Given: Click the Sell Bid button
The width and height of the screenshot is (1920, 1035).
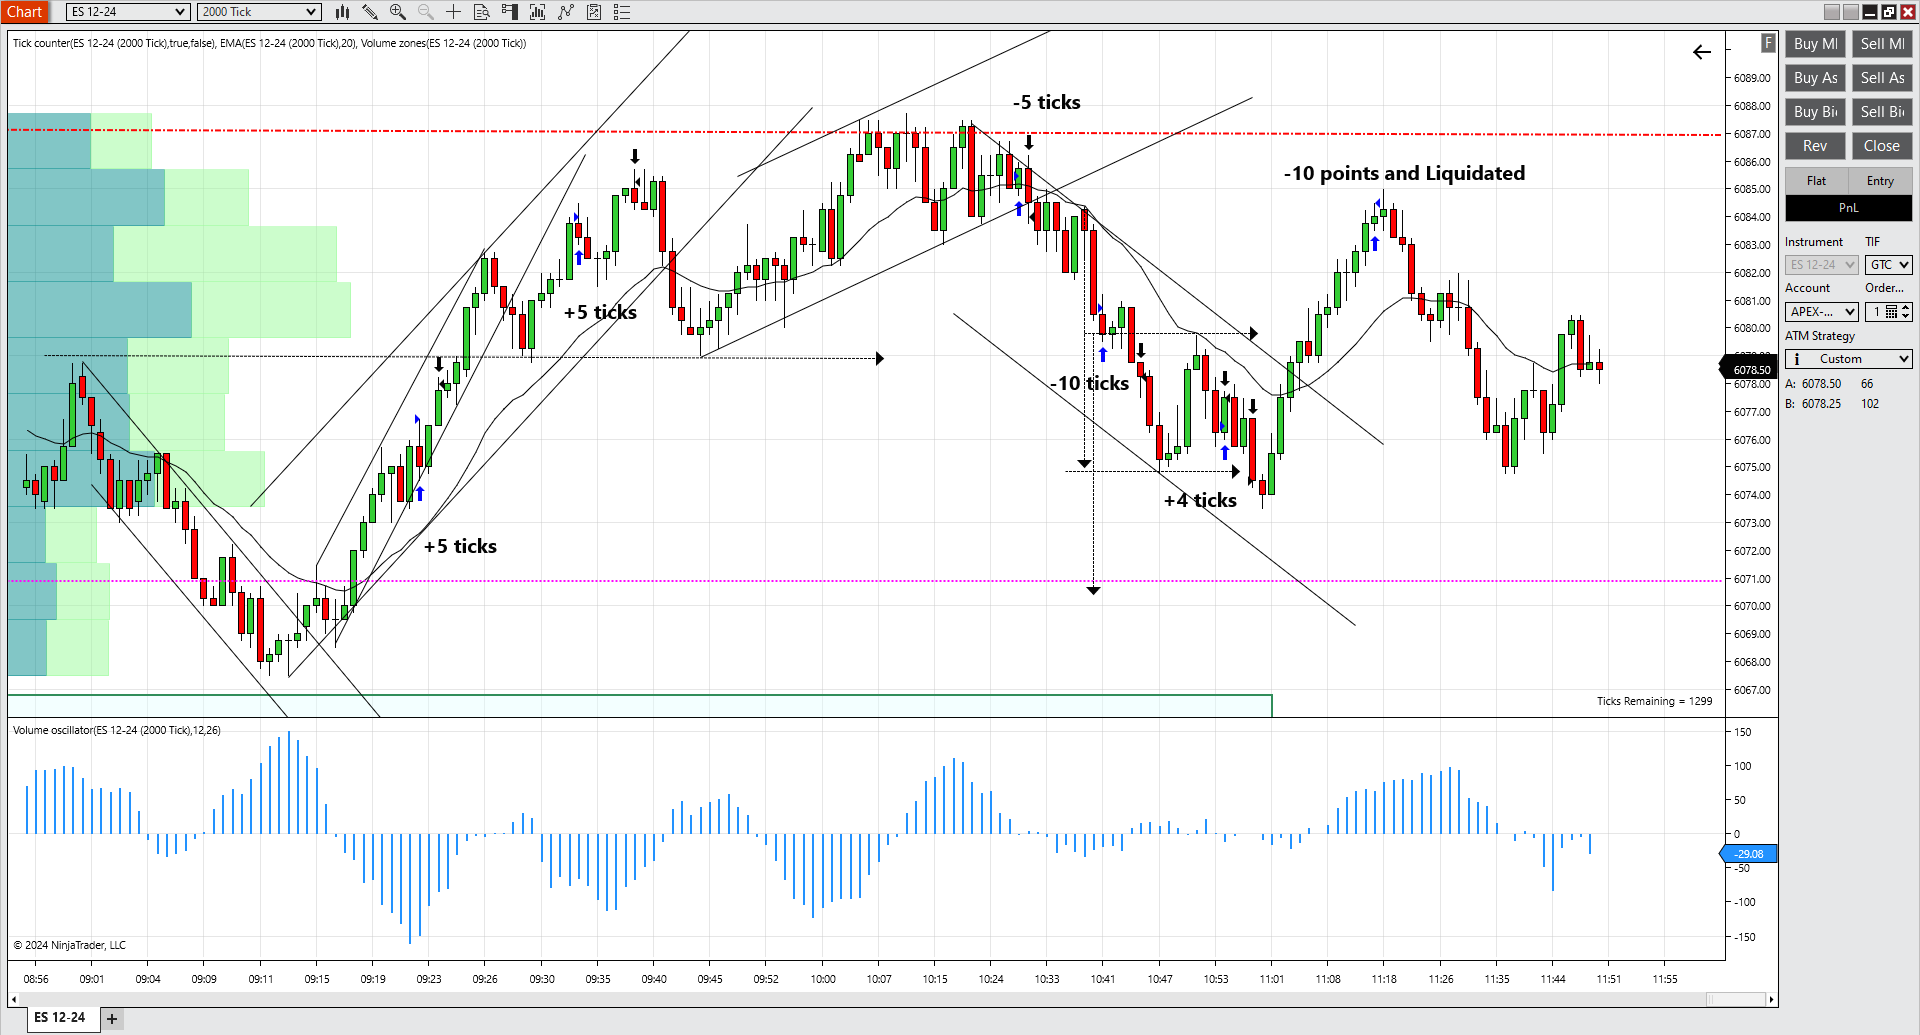Looking at the screenshot, I should tap(1882, 112).
